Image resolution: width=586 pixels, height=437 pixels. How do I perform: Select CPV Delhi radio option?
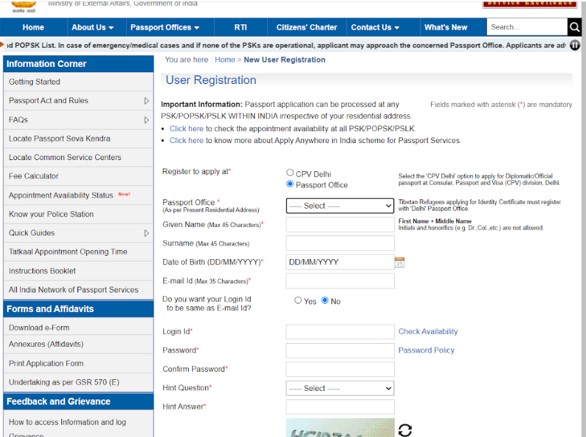[290, 172]
